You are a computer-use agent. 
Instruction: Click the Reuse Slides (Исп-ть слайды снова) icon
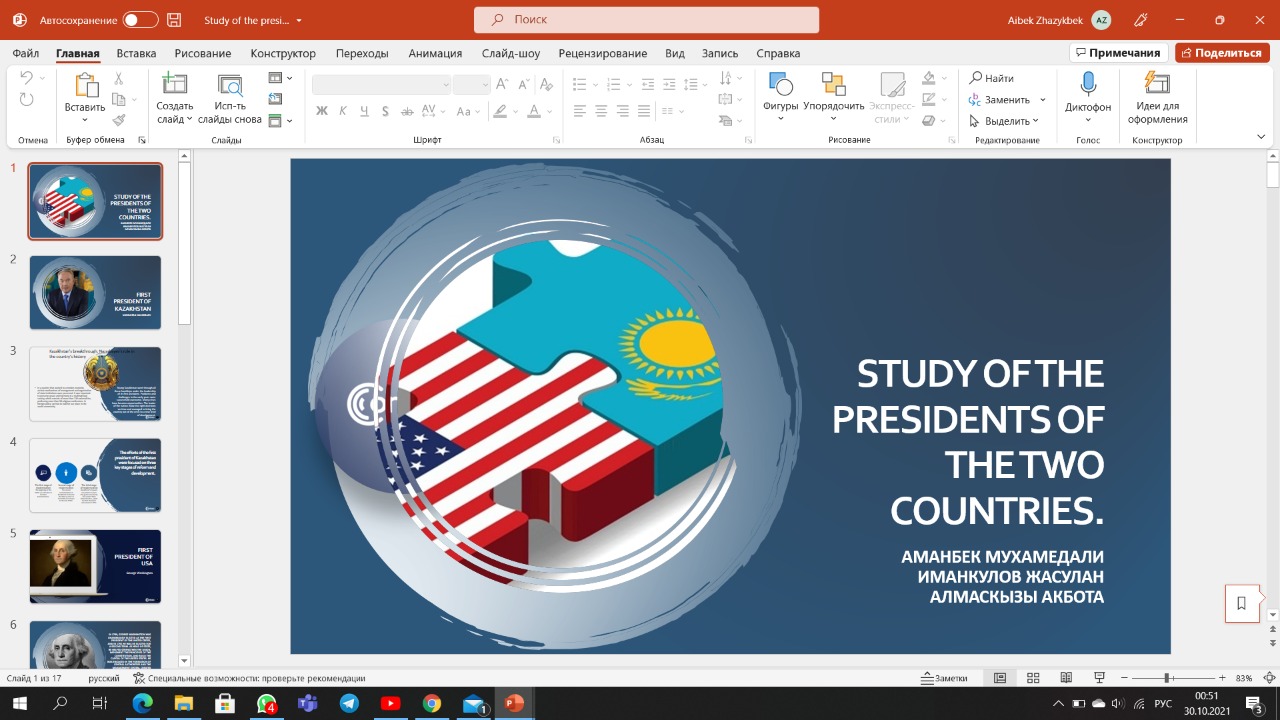(230, 86)
